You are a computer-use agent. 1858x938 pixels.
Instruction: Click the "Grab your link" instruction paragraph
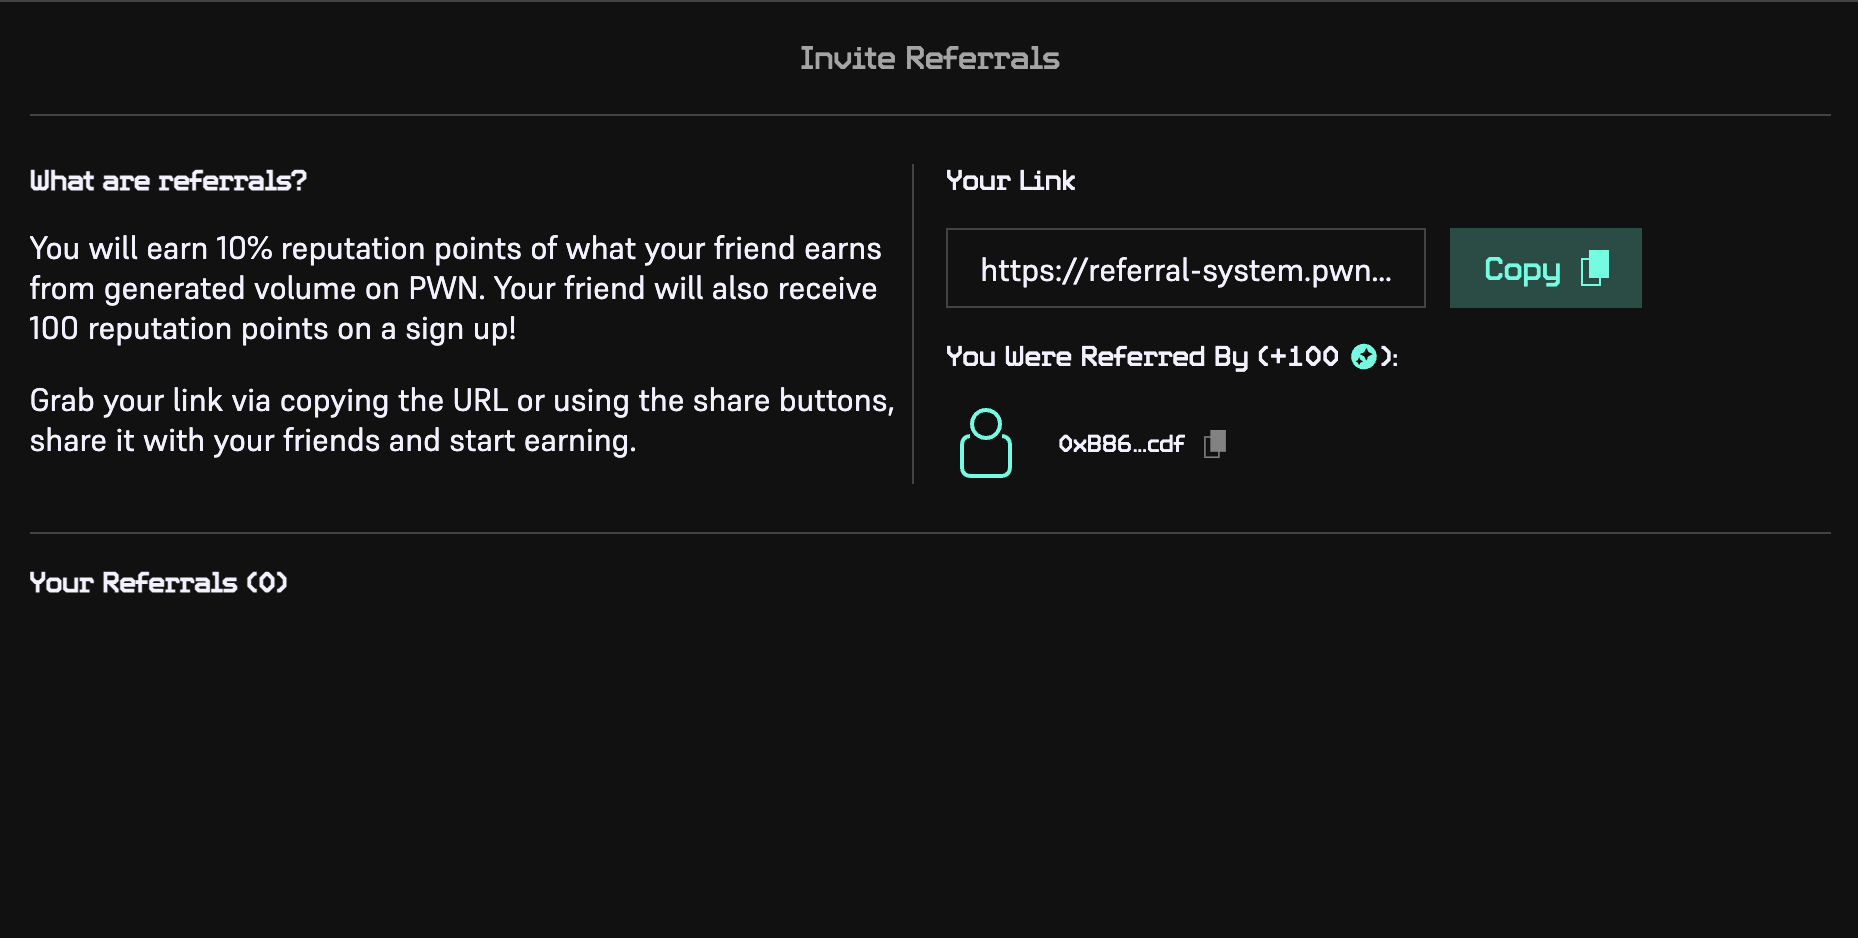(461, 420)
